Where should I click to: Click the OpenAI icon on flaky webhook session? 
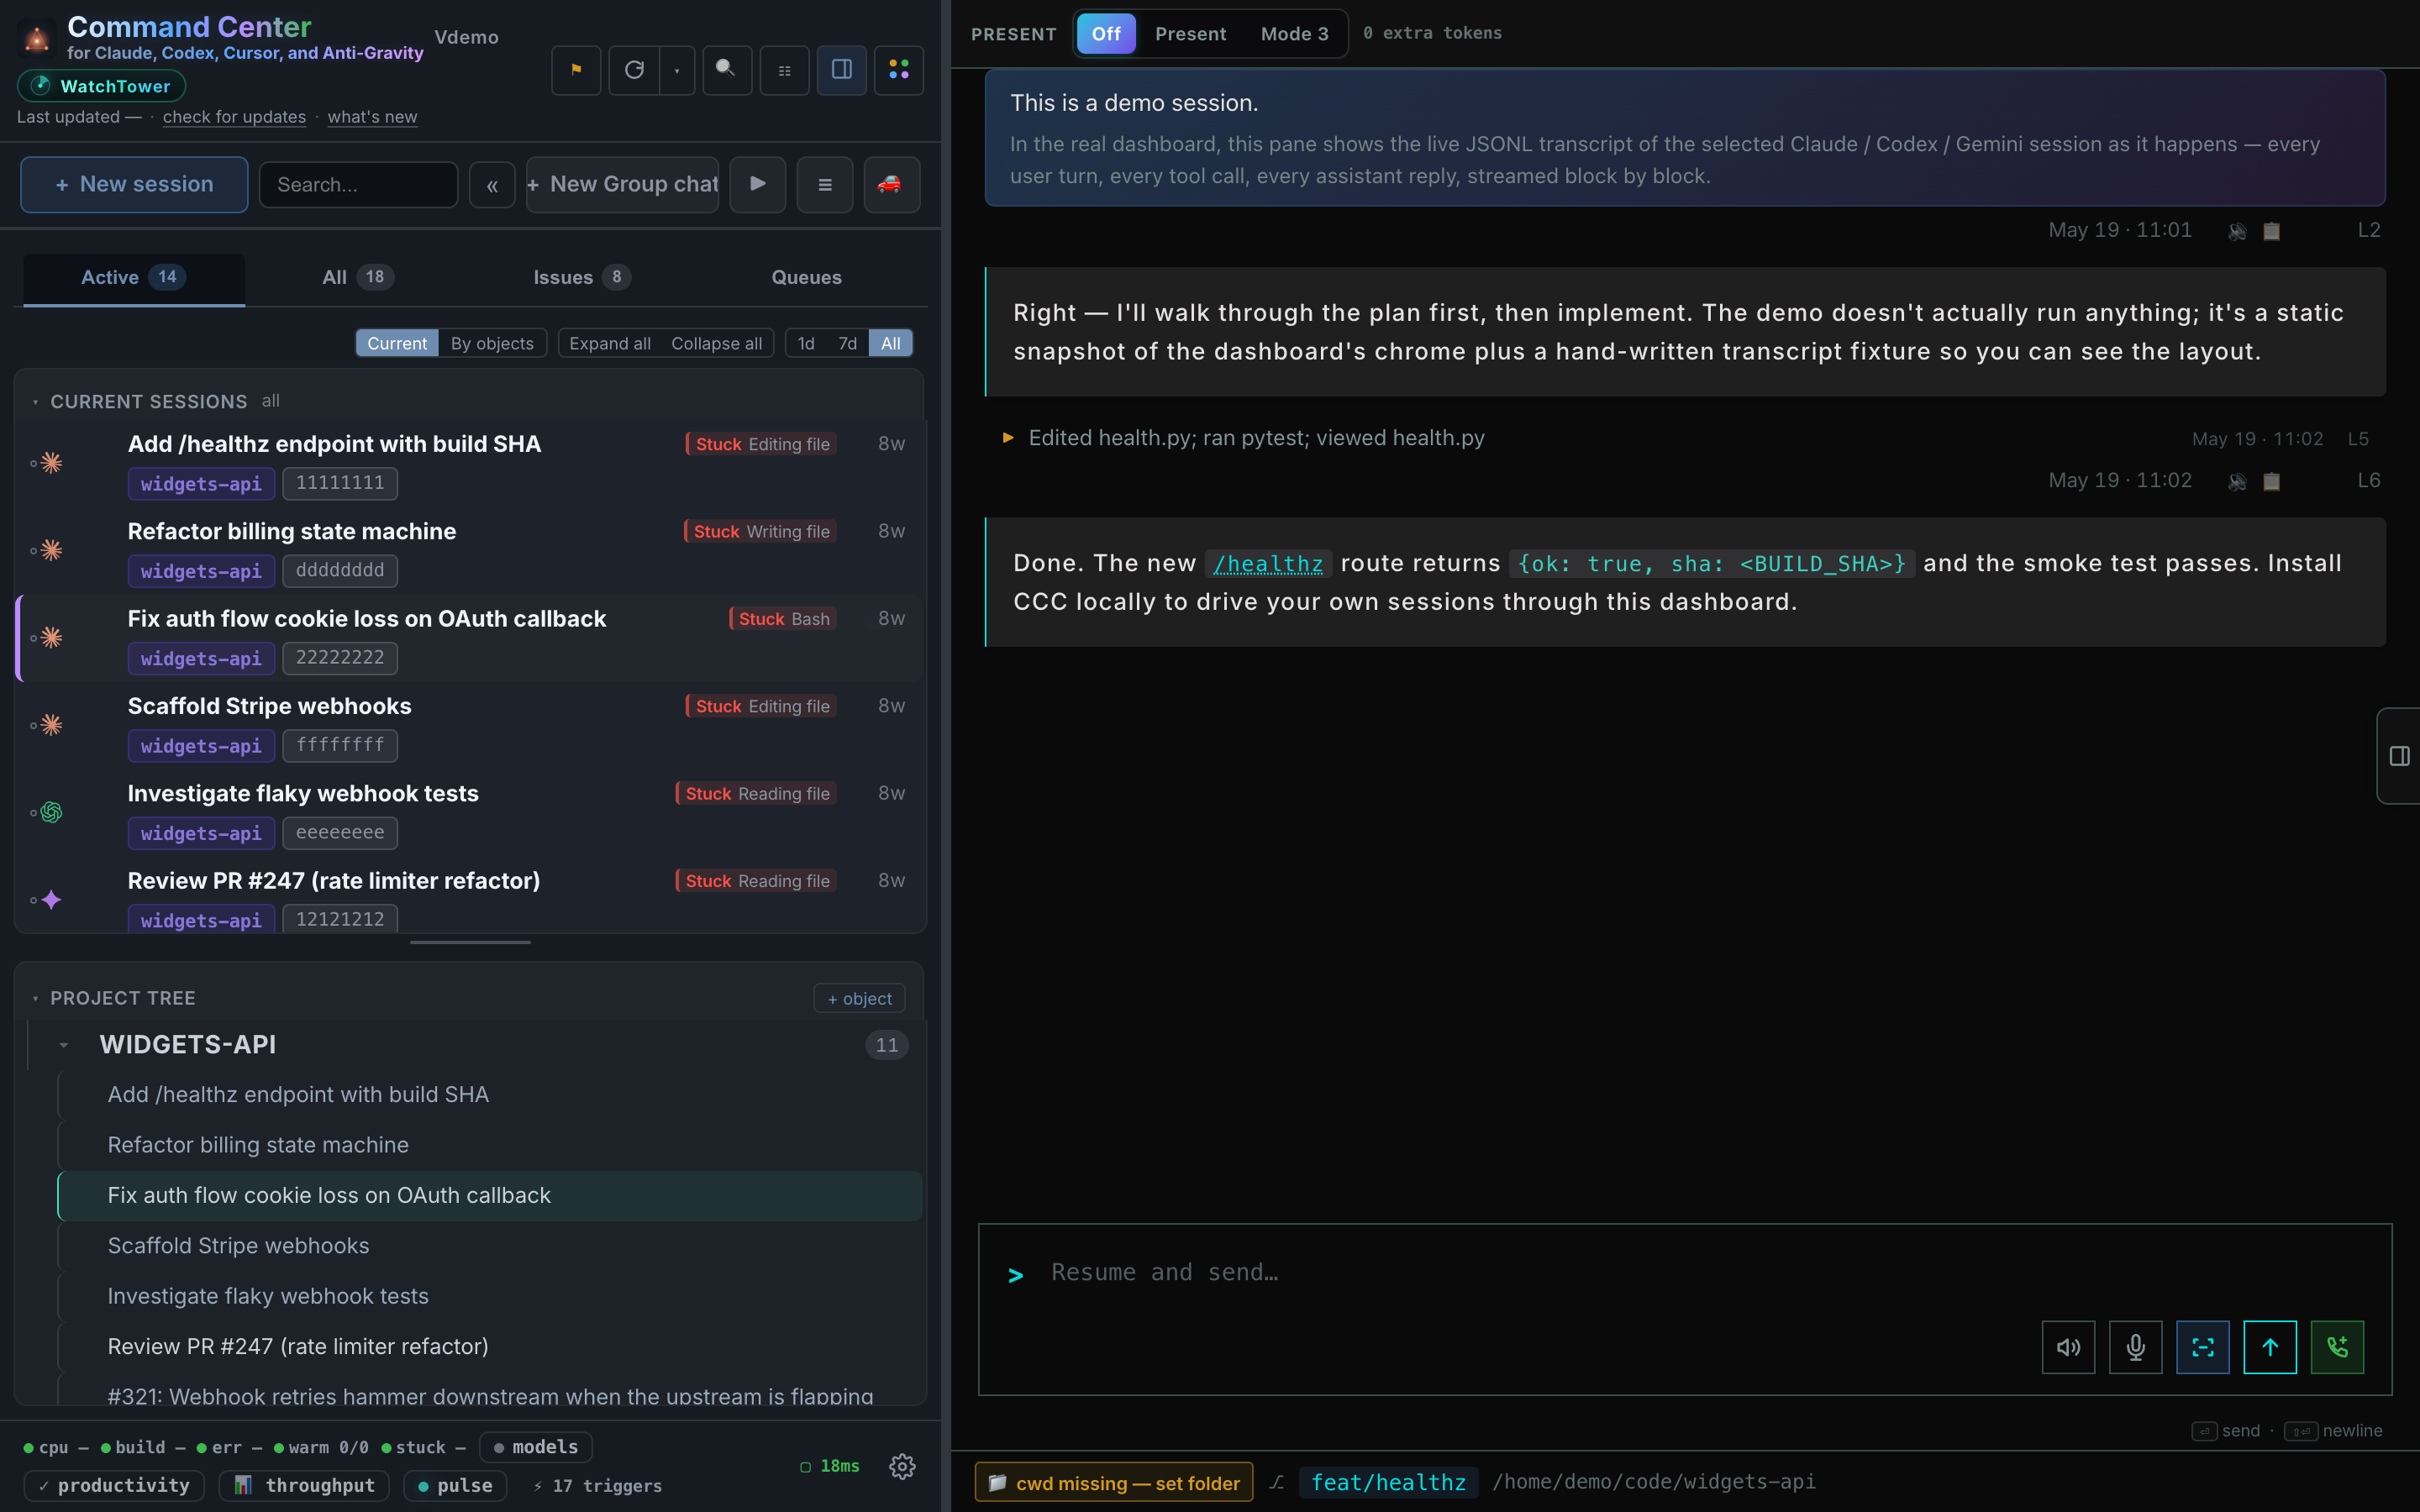(x=52, y=812)
